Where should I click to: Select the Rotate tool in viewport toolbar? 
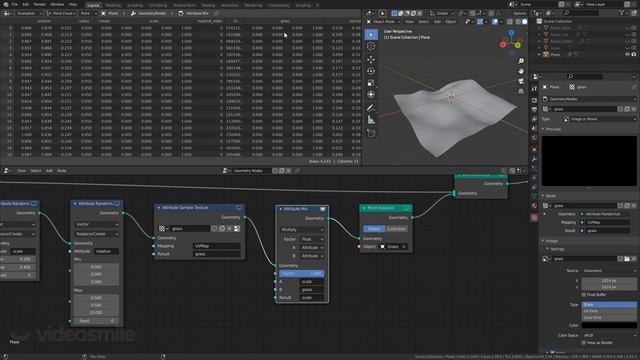[x=371, y=71]
